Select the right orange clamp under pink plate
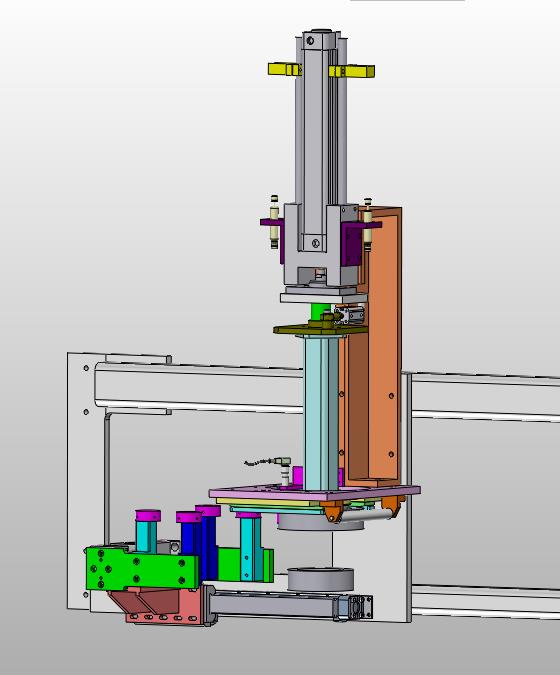 [393, 506]
